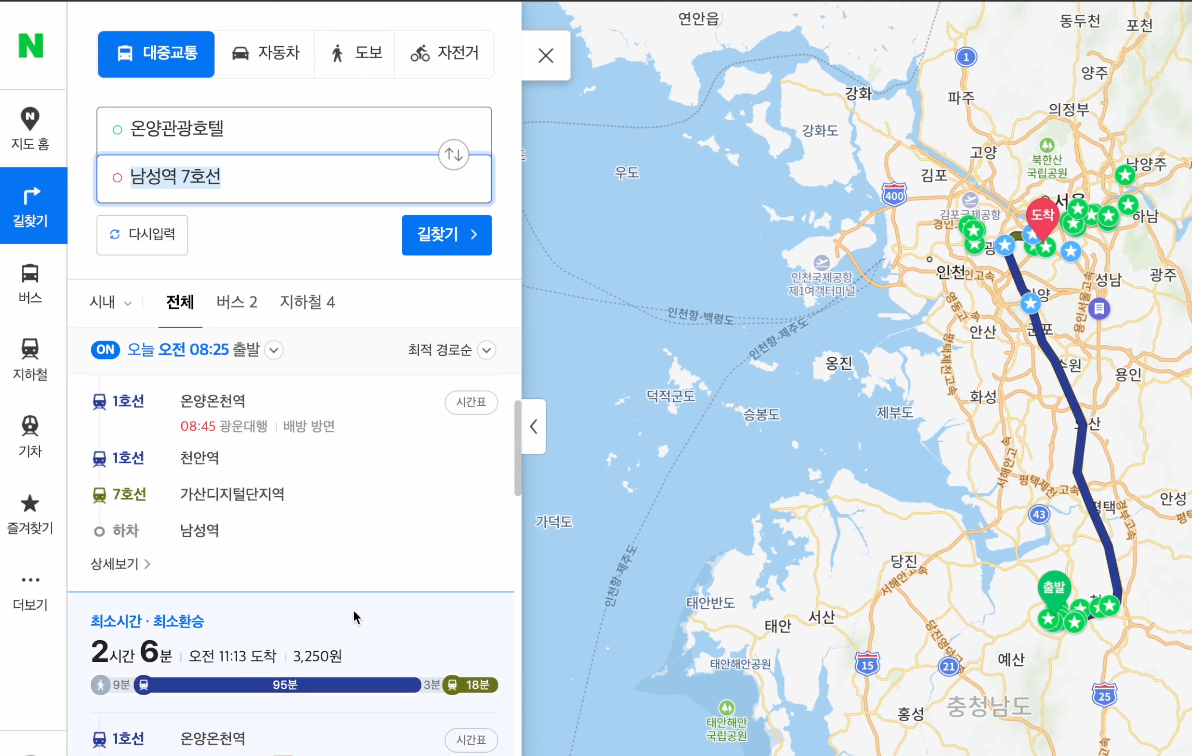Open 버스 sidebar item

[x=30, y=282]
